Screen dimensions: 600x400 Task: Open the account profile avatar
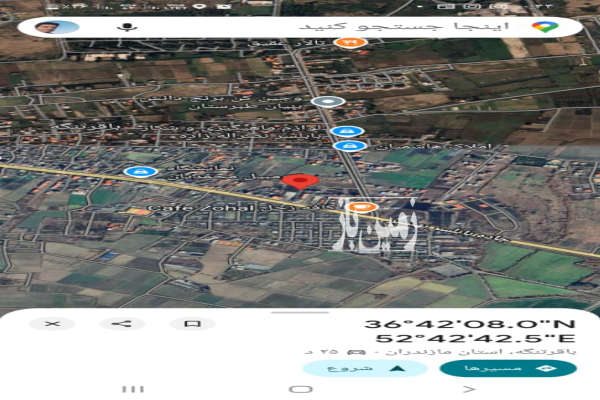pos(57,26)
